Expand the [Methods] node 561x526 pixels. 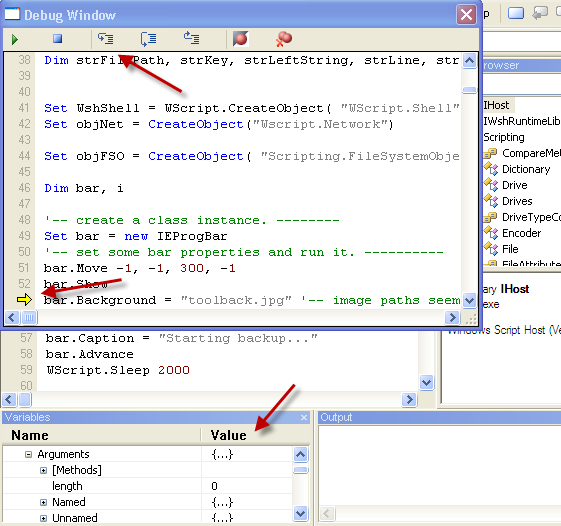tap(43, 470)
